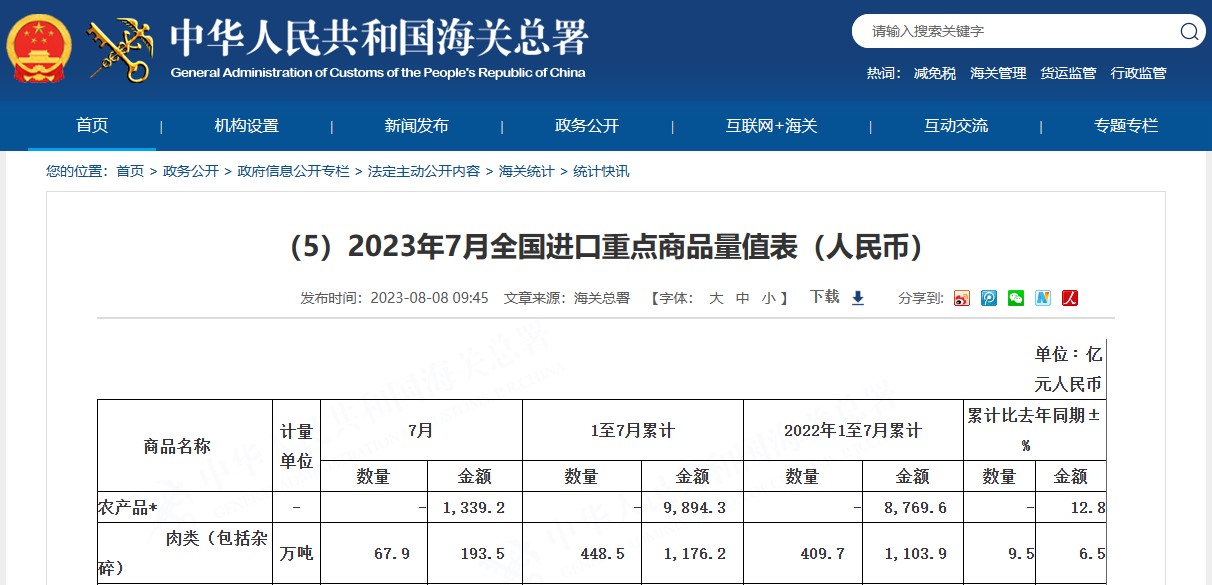The image size is (1212, 585).
Task: Click the 1至7月累计 column header
Action: coord(632,431)
